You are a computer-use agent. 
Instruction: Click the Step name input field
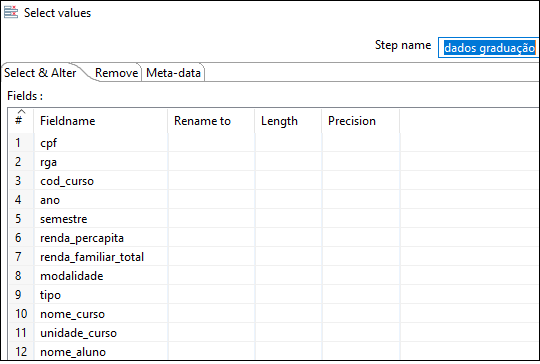[x=488, y=48]
